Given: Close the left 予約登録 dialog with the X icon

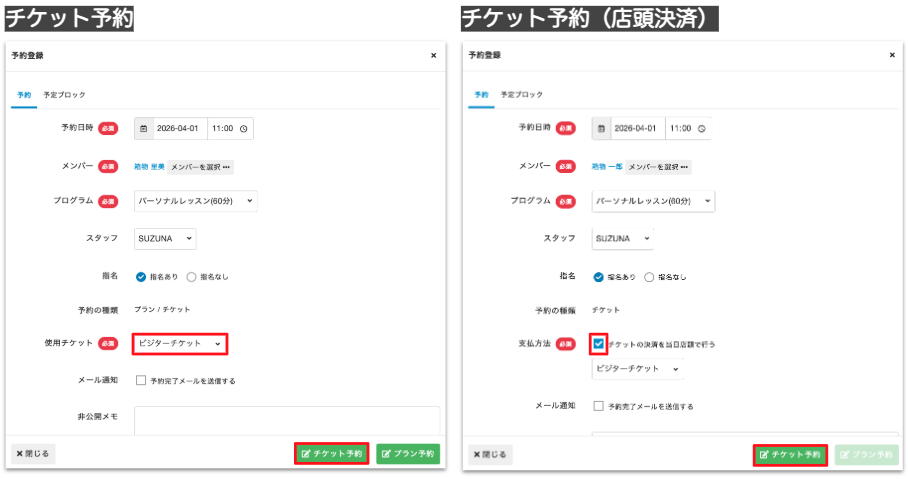Looking at the screenshot, I should point(433,56).
